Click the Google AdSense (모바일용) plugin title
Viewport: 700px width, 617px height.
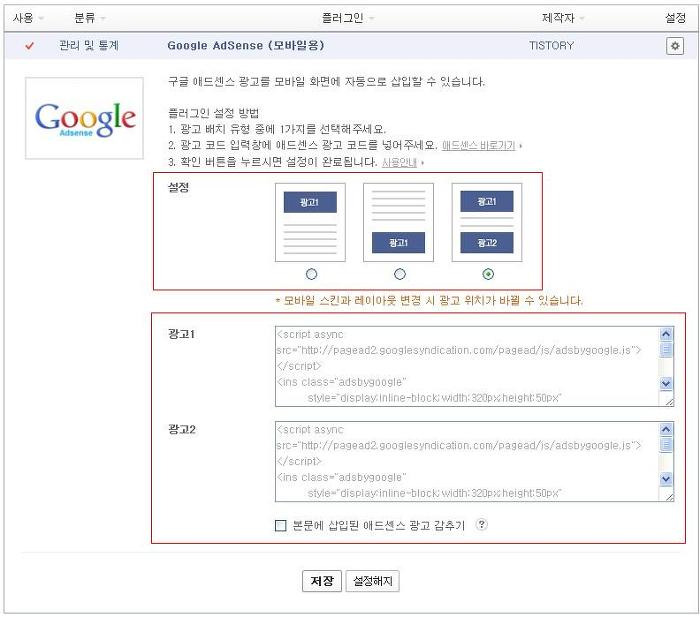point(246,46)
